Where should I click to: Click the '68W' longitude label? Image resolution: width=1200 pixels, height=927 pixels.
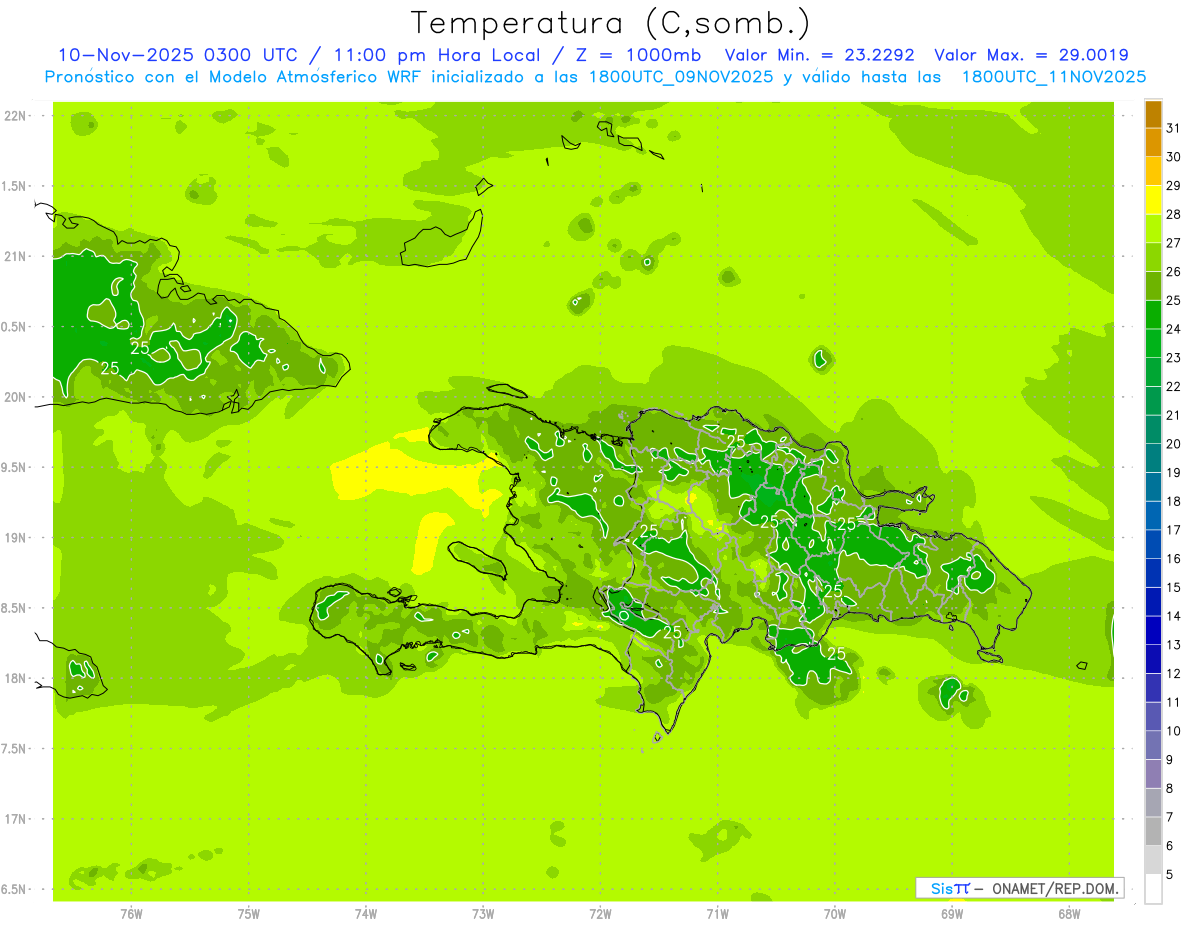(1069, 913)
